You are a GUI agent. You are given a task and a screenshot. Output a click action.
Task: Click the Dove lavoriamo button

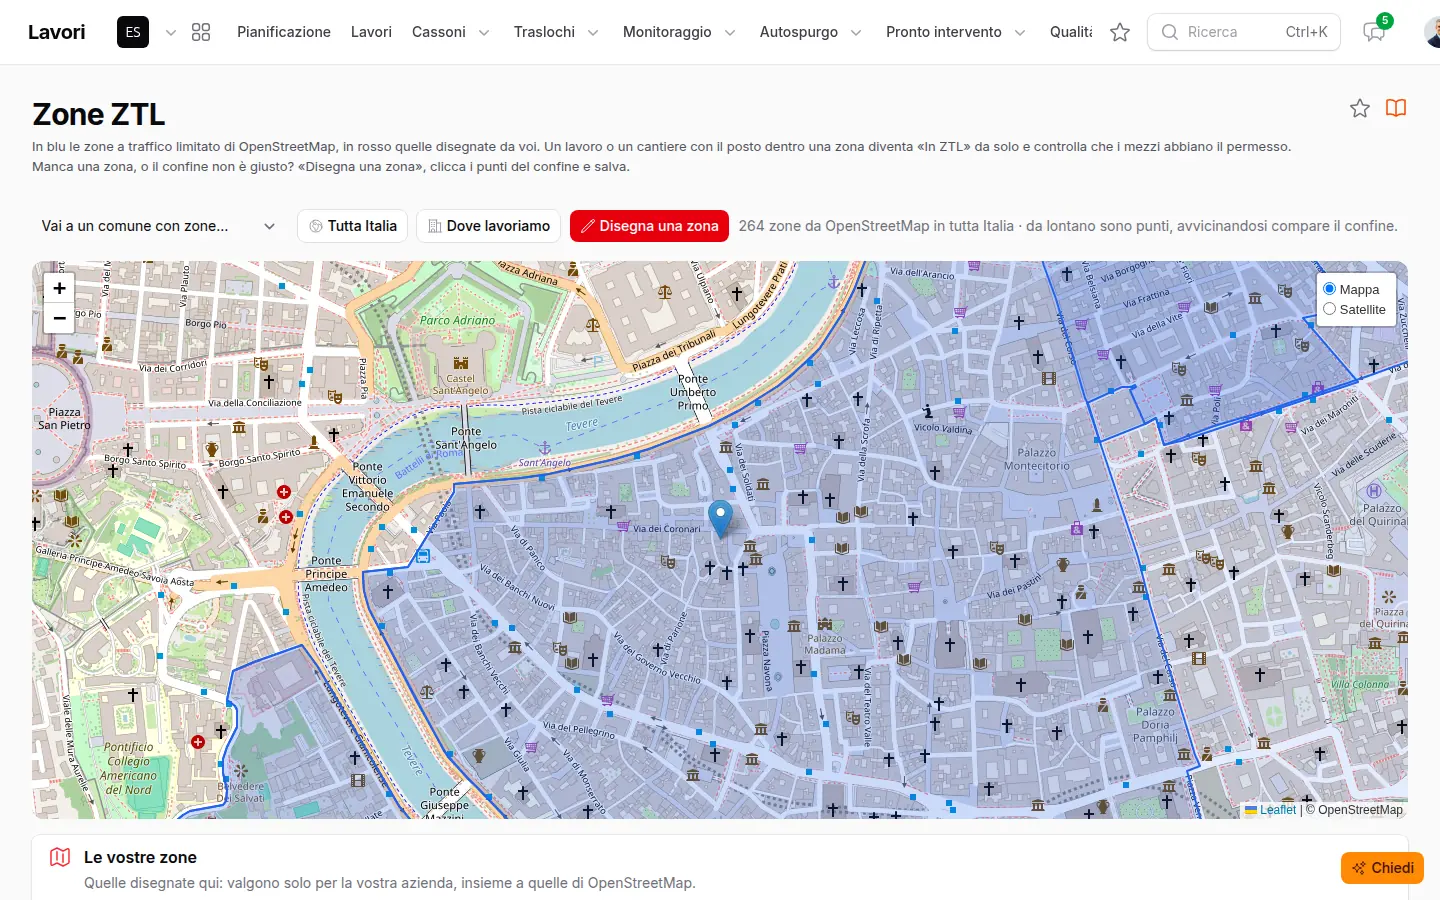(488, 226)
